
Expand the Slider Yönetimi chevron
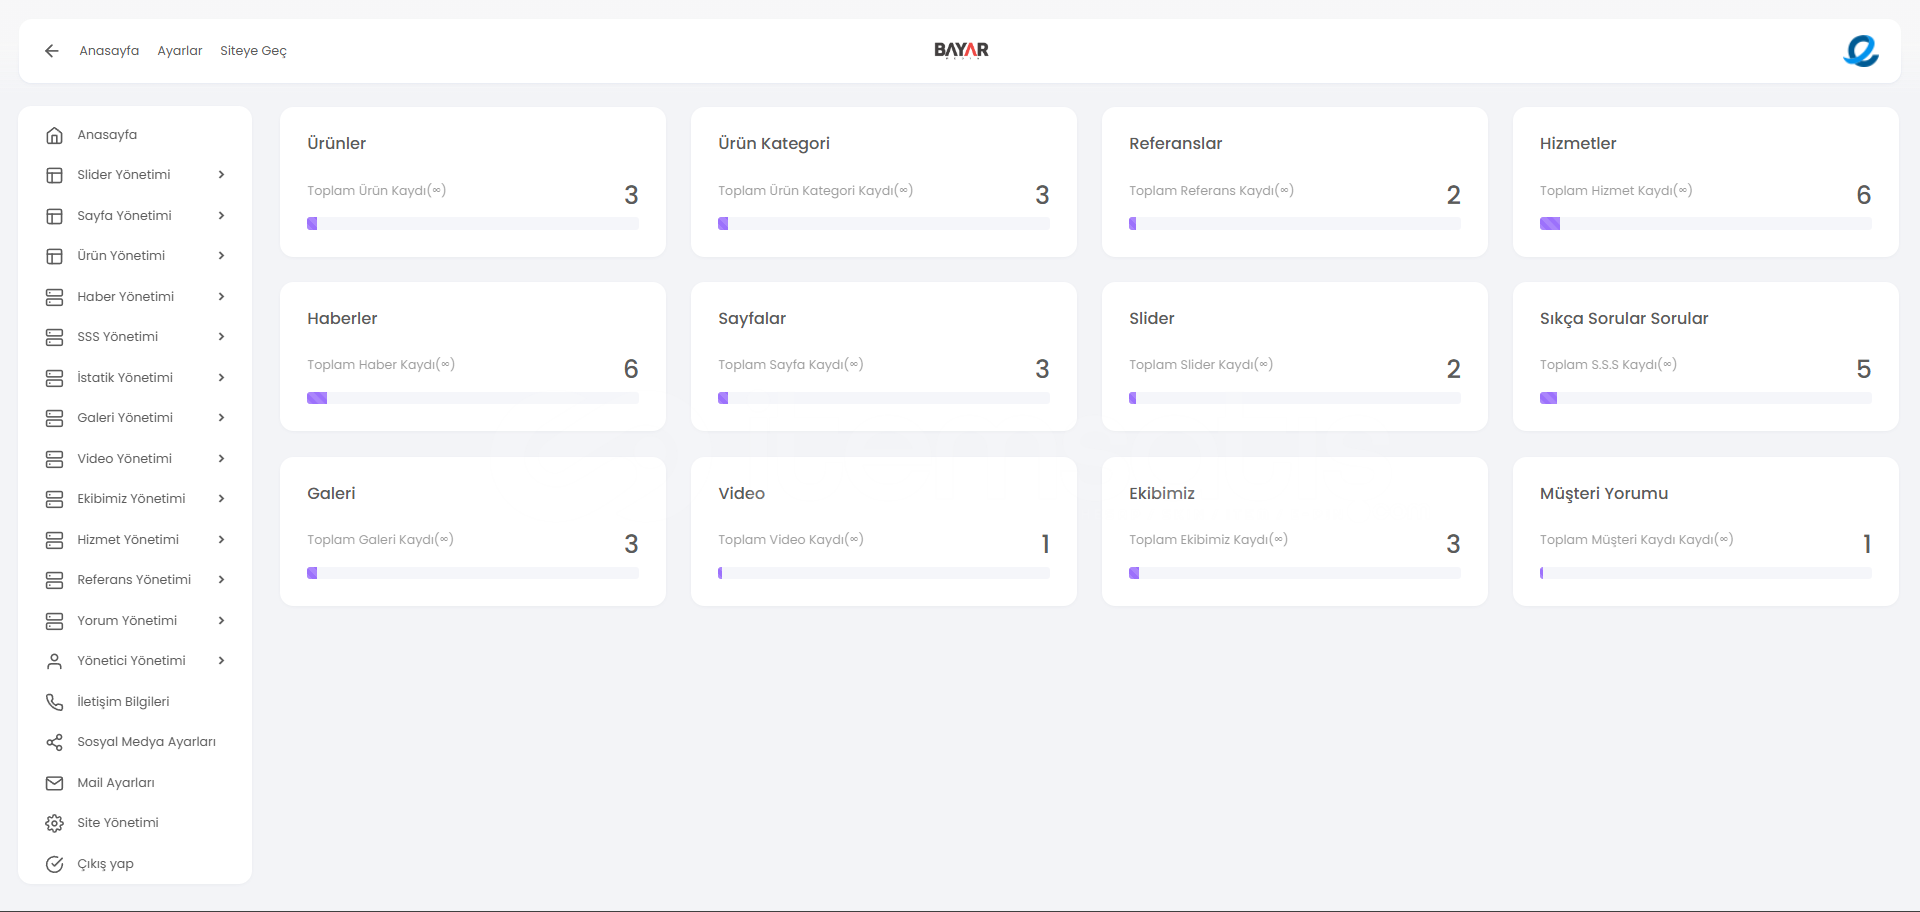point(221,175)
